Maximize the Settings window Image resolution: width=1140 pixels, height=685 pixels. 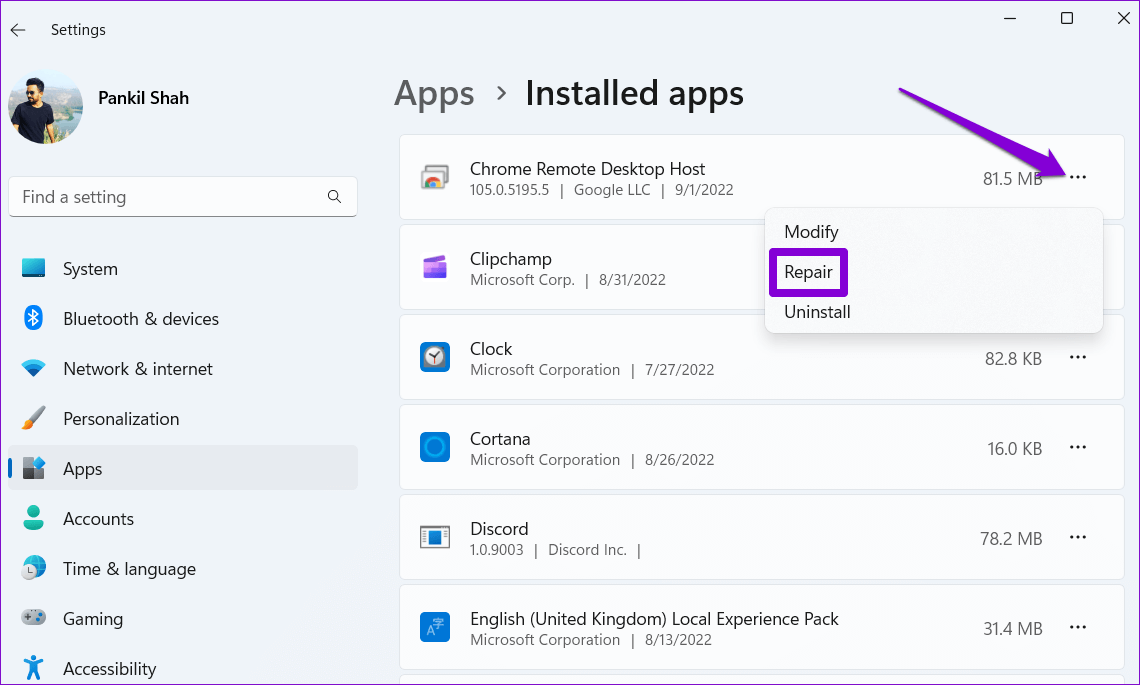coord(1067,18)
